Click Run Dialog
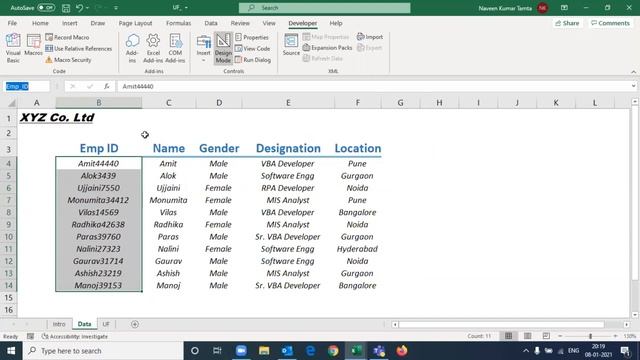The height and width of the screenshot is (360, 640). coord(253,60)
